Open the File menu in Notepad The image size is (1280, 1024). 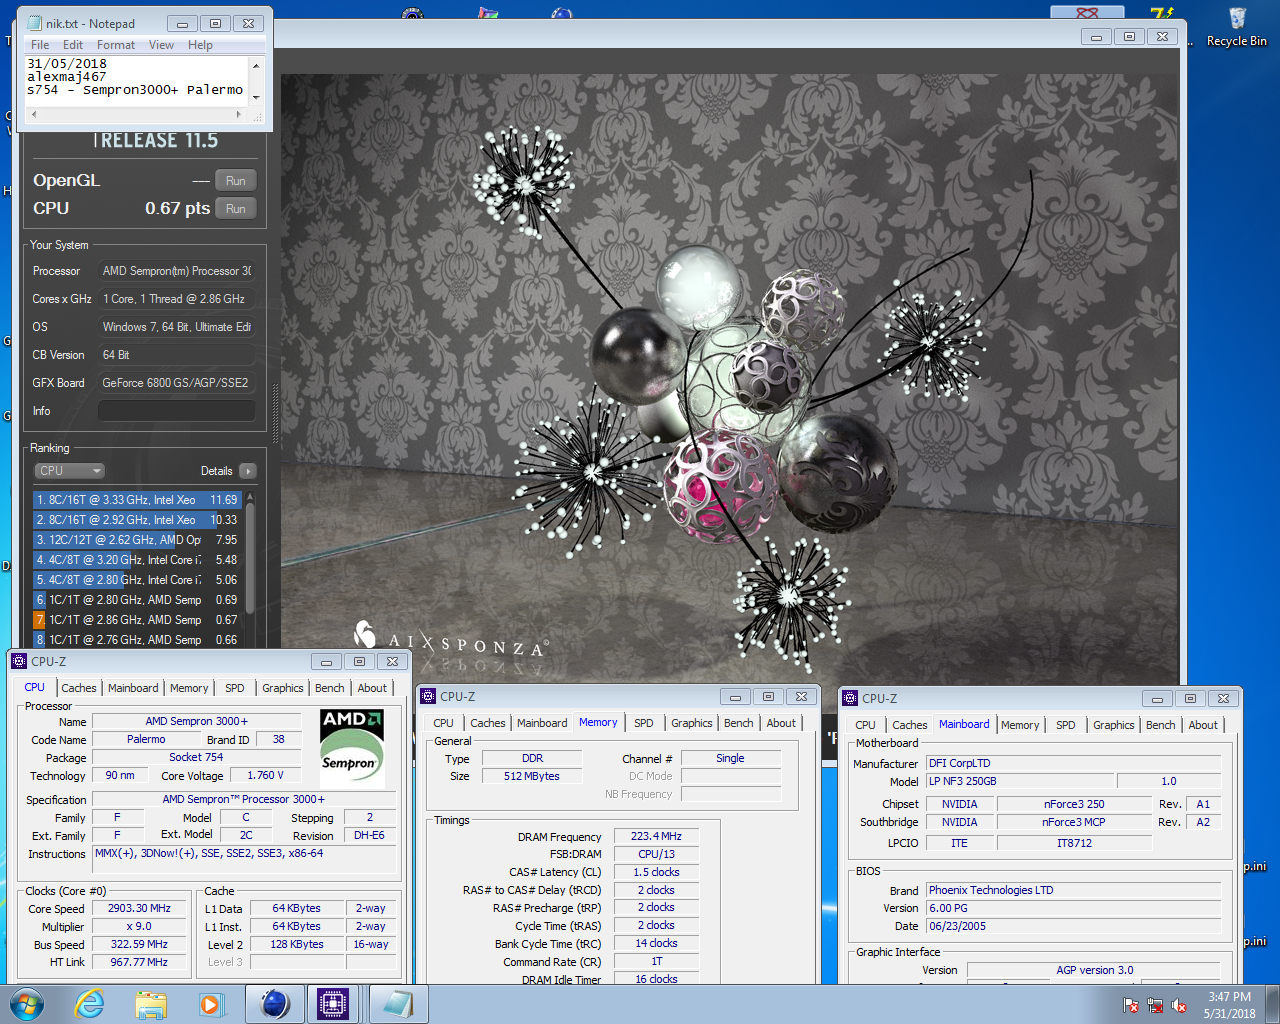point(40,45)
